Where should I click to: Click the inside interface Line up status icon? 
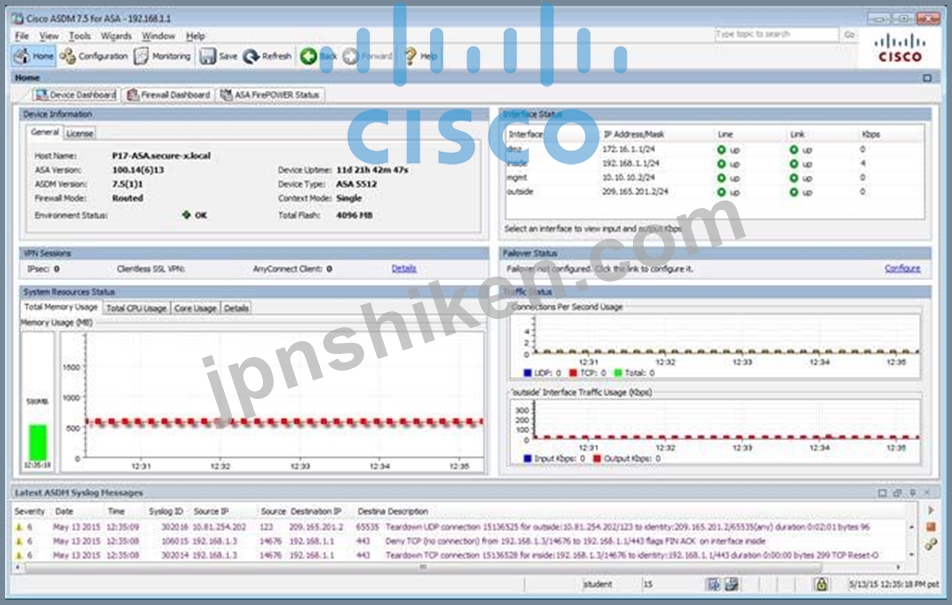click(721, 163)
